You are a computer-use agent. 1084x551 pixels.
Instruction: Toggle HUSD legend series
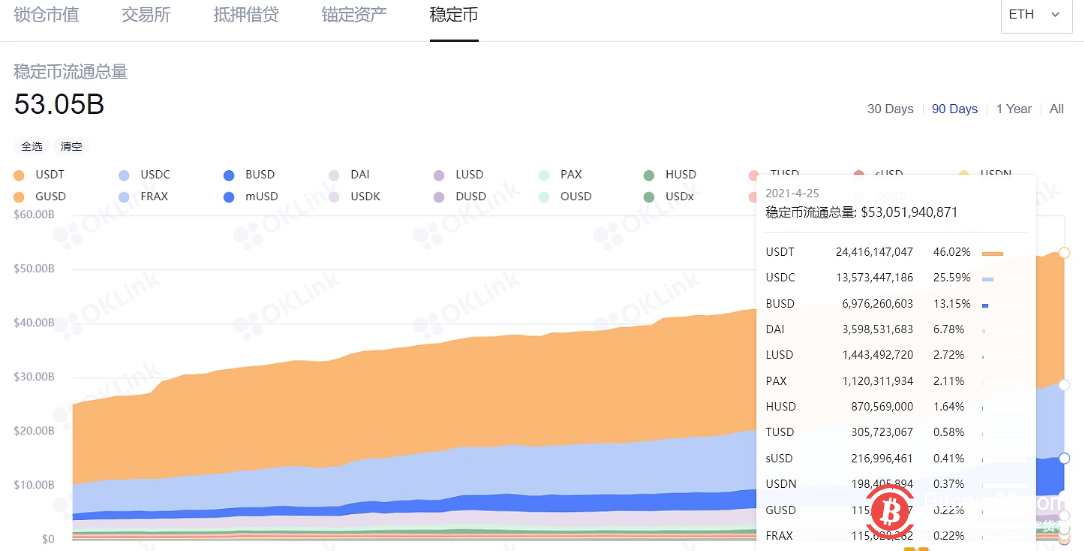(670, 175)
